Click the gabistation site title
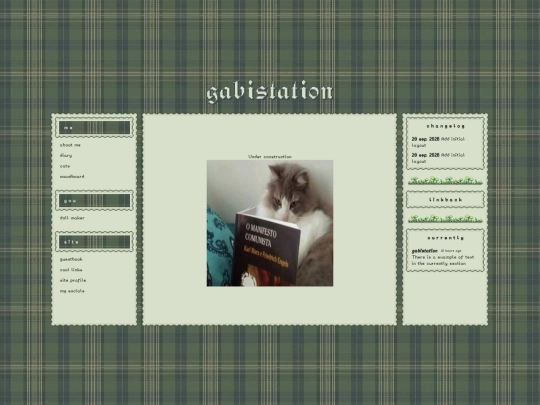The image size is (540, 405). coord(270,92)
